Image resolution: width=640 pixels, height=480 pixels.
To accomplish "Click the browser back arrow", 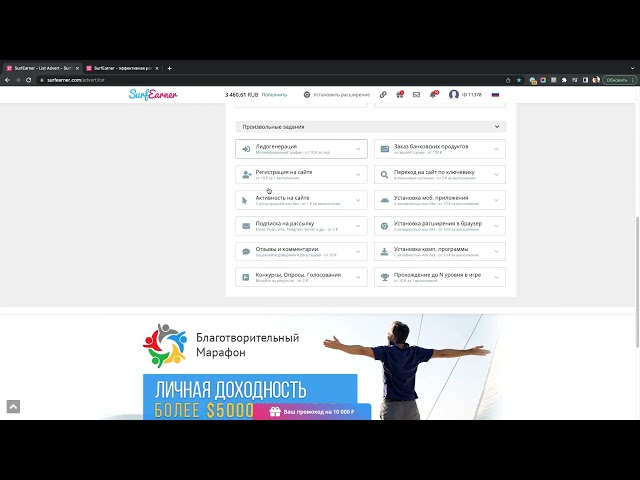I will pos(7,80).
